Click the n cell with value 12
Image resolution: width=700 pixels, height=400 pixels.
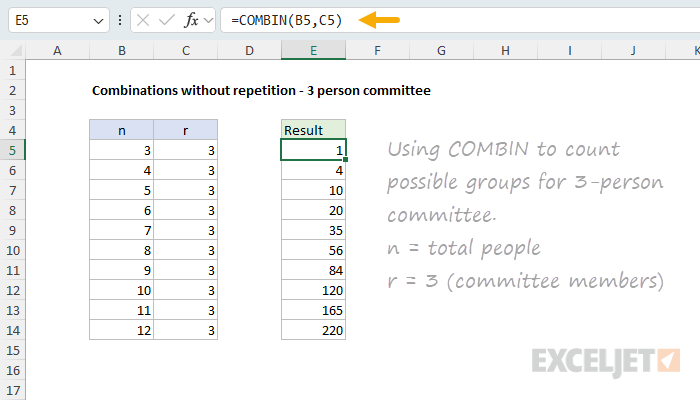pyautogui.click(x=121, y=330)
